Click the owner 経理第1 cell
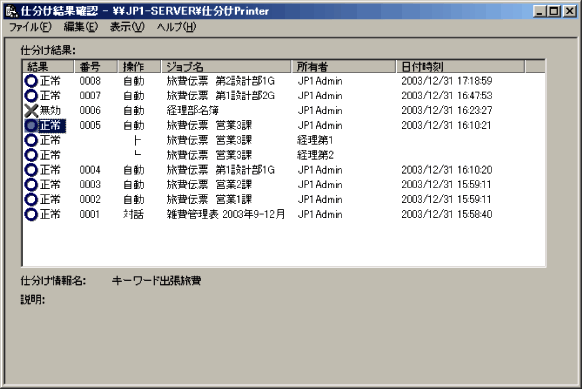 pos(315,140)
